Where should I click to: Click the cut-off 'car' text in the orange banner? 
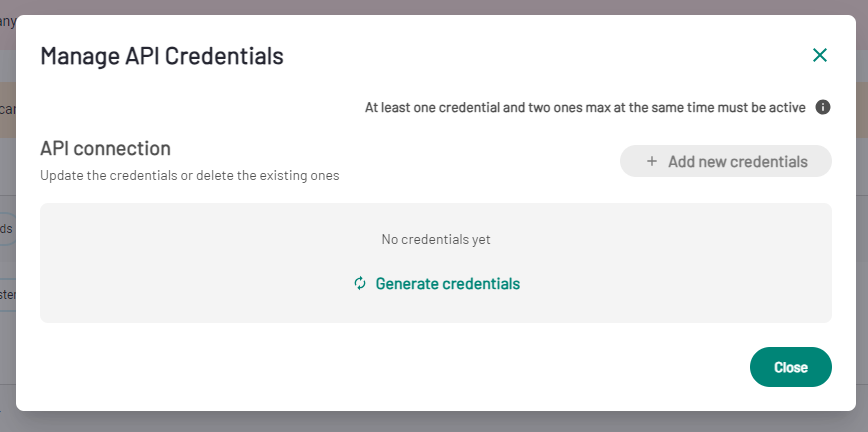(x=7, y=109)
